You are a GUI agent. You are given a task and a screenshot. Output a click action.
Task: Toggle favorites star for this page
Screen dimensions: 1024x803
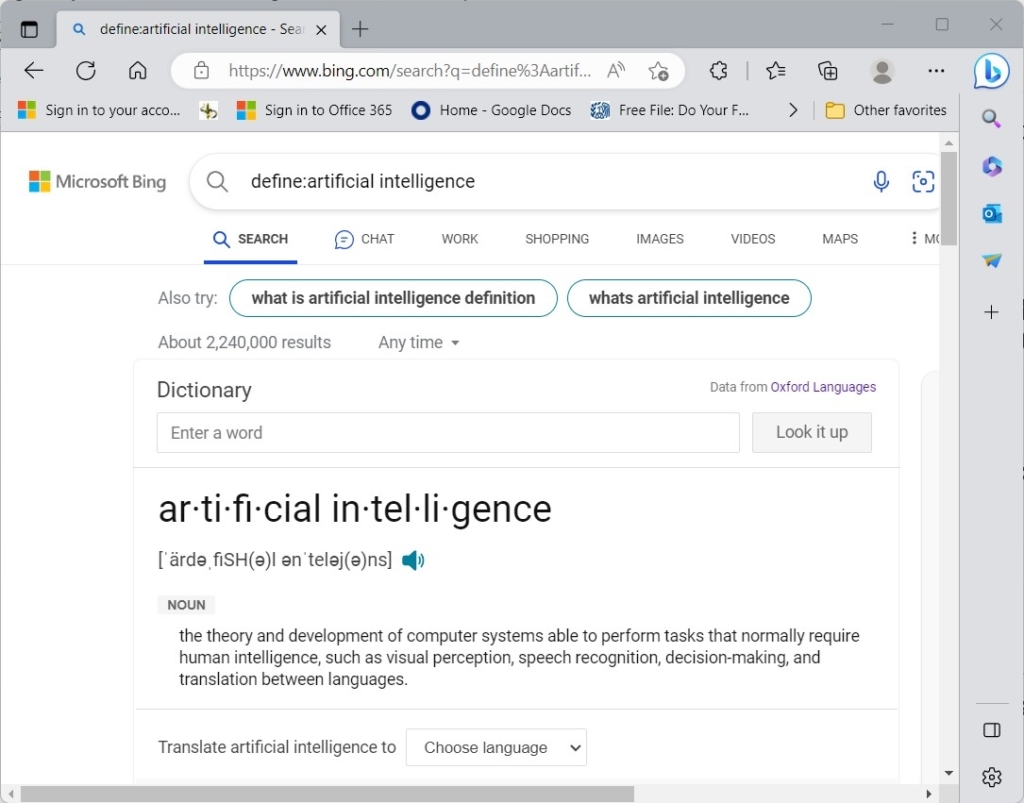pos(659,71)
